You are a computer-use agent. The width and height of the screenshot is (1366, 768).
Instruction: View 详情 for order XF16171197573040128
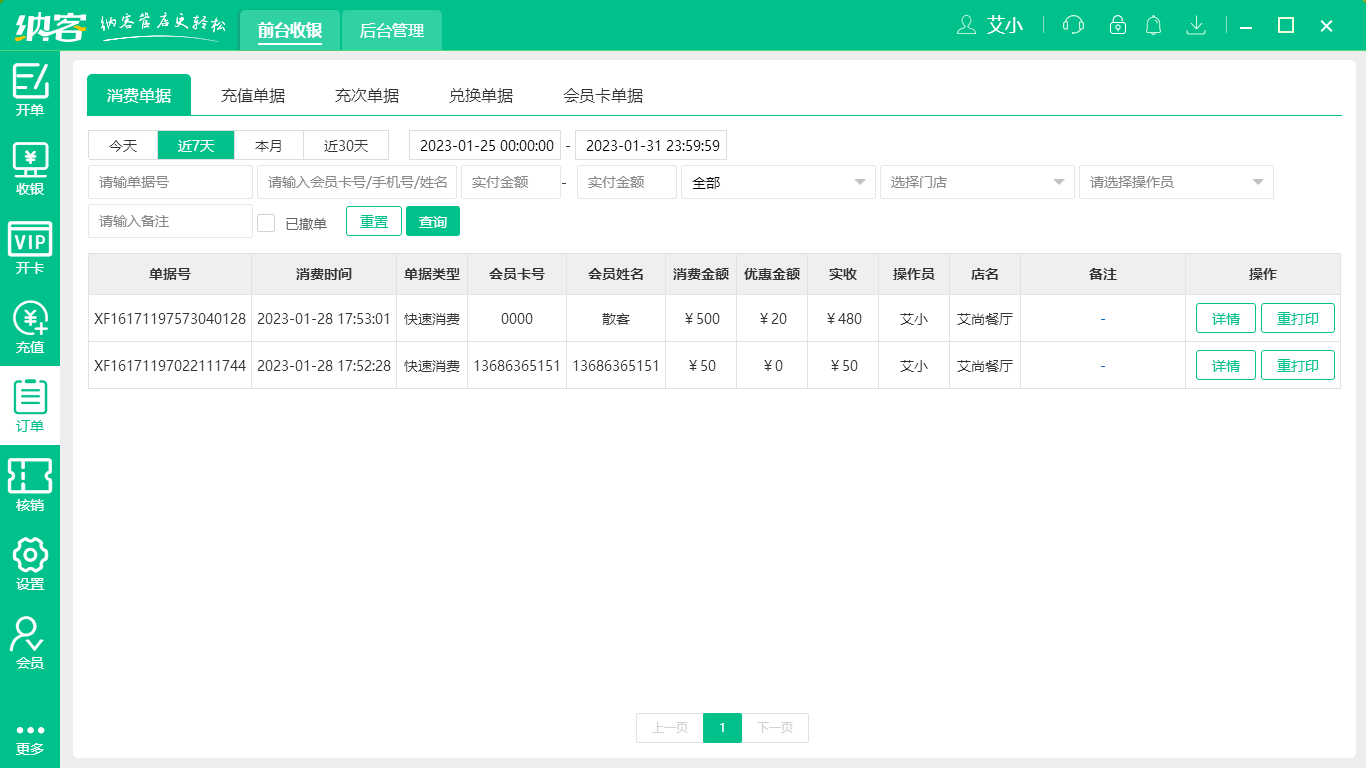point(1225,318)
